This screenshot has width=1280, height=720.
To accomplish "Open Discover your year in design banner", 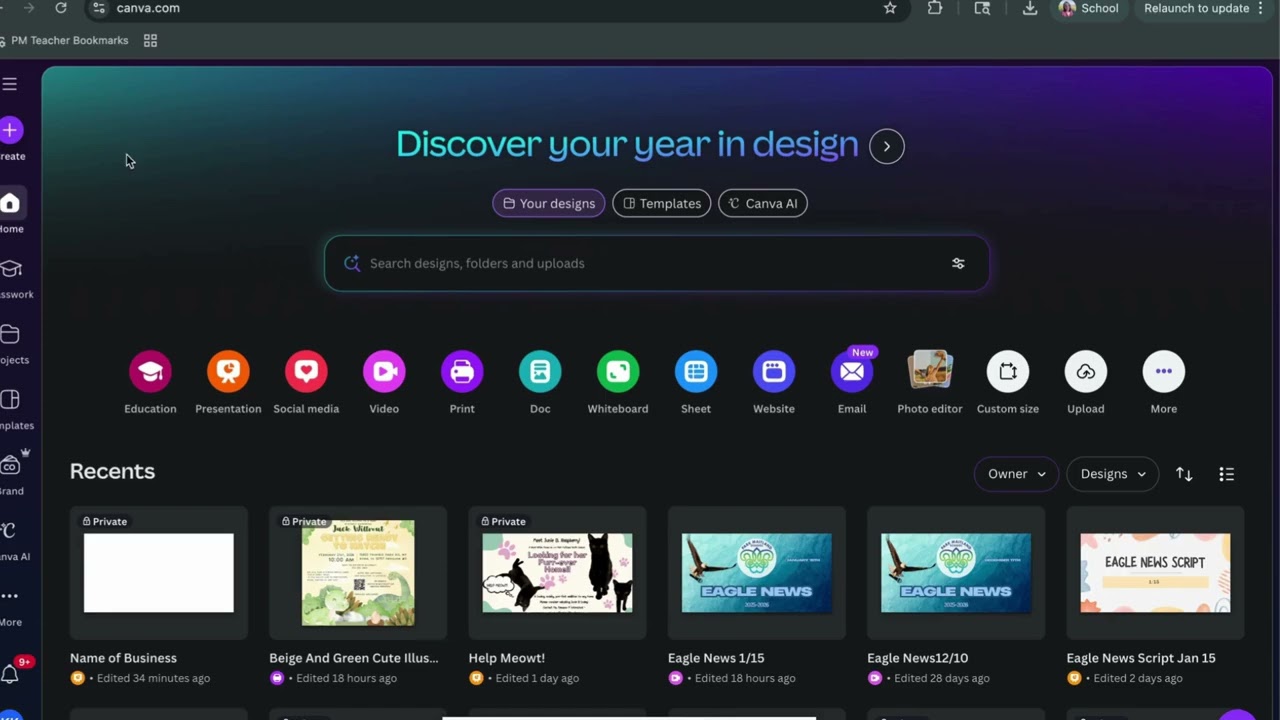I will pos(627,144).
